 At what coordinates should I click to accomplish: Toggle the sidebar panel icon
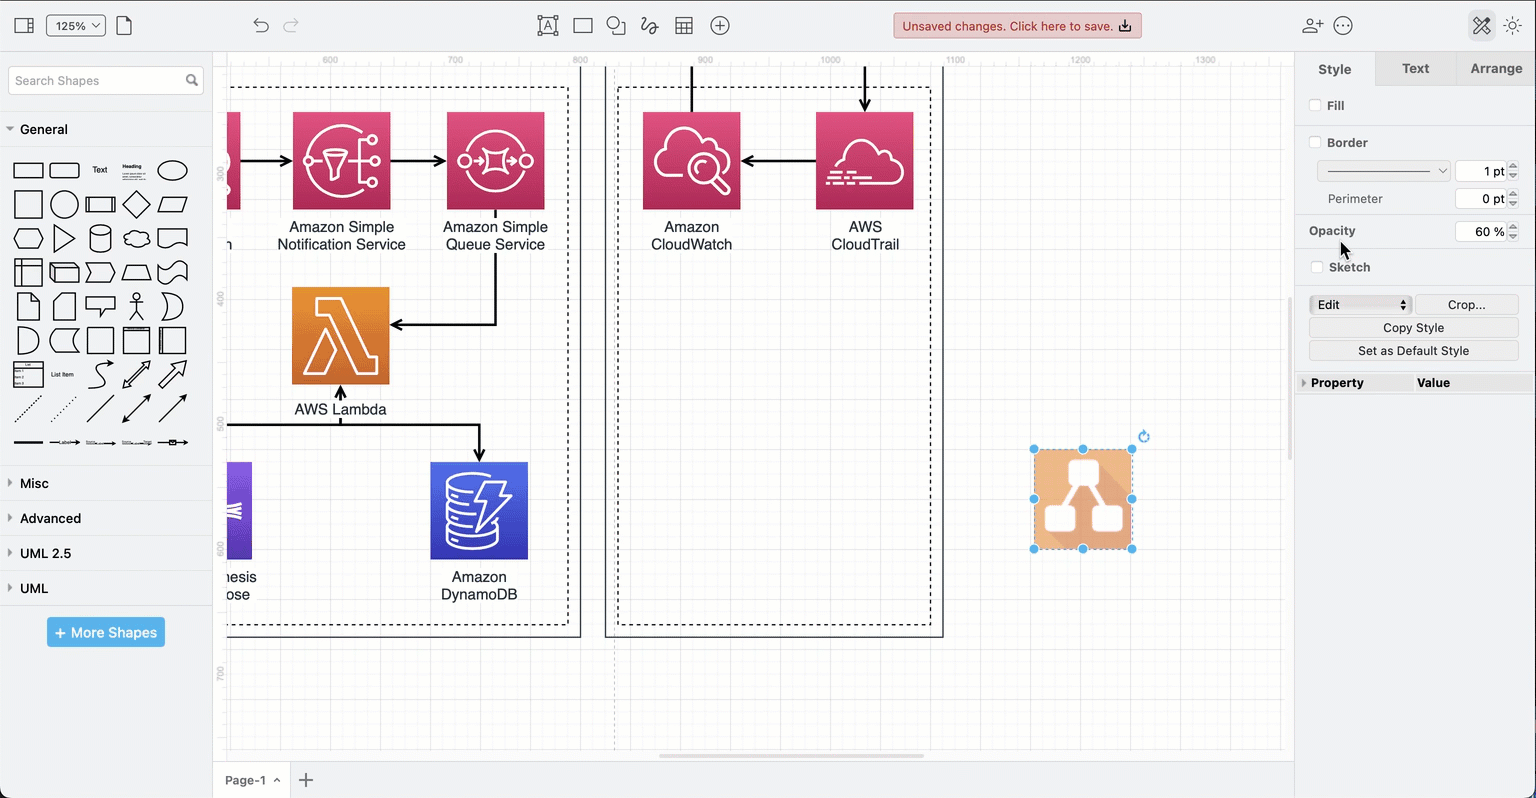pyautogui.click(x=24, y=26)
